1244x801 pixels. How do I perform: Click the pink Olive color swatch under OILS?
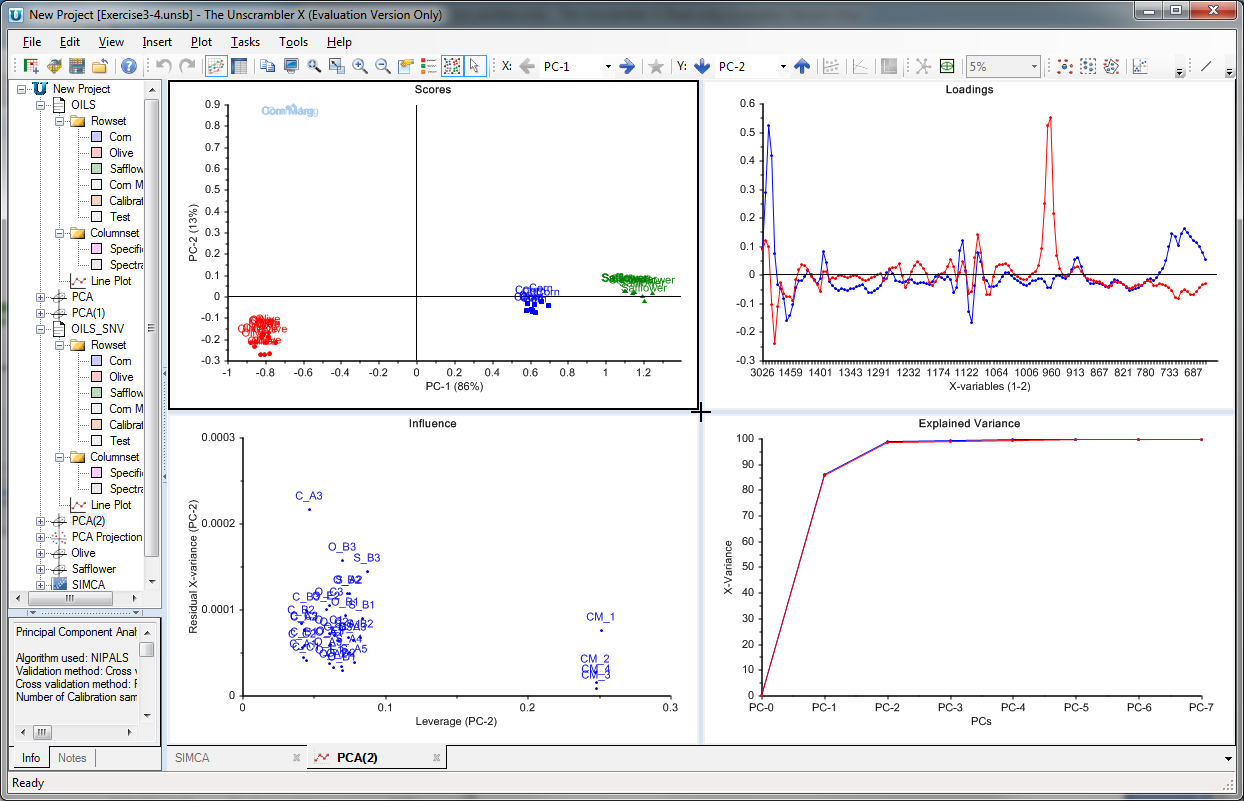[x=96, y=153]
